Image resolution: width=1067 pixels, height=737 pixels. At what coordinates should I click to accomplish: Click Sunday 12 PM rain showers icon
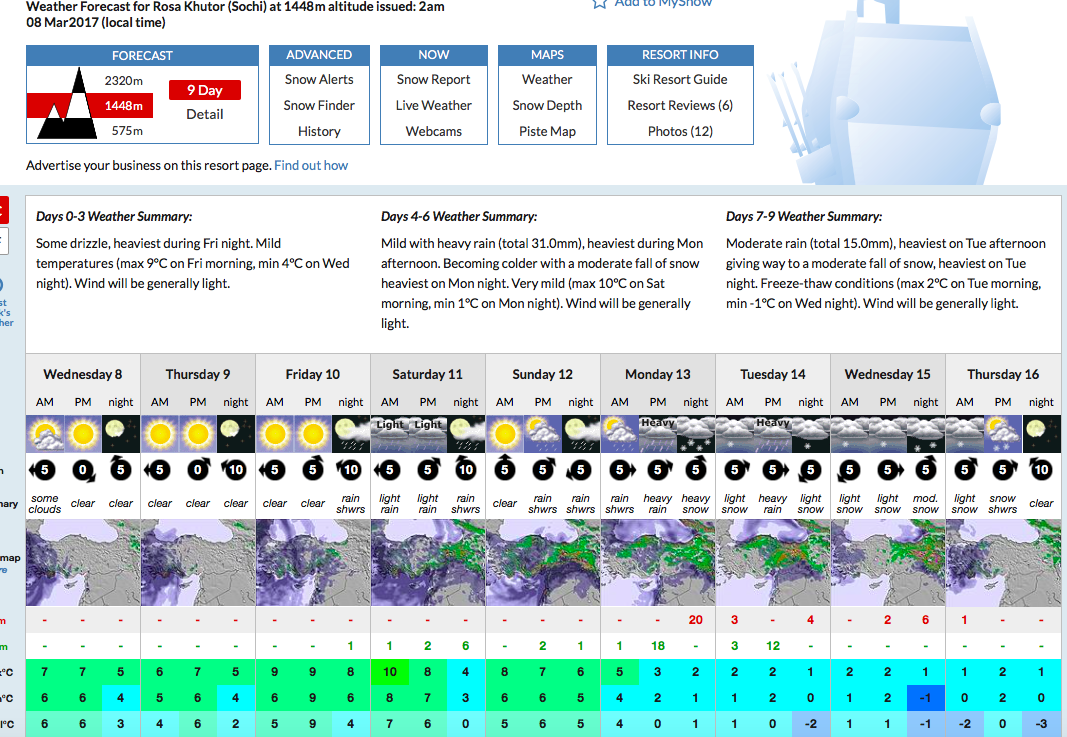pyautogui.click(x=543, y=433)
